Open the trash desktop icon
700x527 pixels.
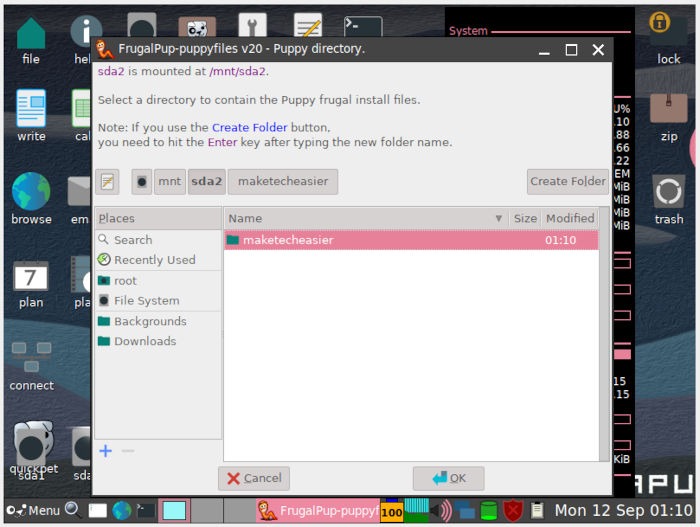[x=668, y=200]
